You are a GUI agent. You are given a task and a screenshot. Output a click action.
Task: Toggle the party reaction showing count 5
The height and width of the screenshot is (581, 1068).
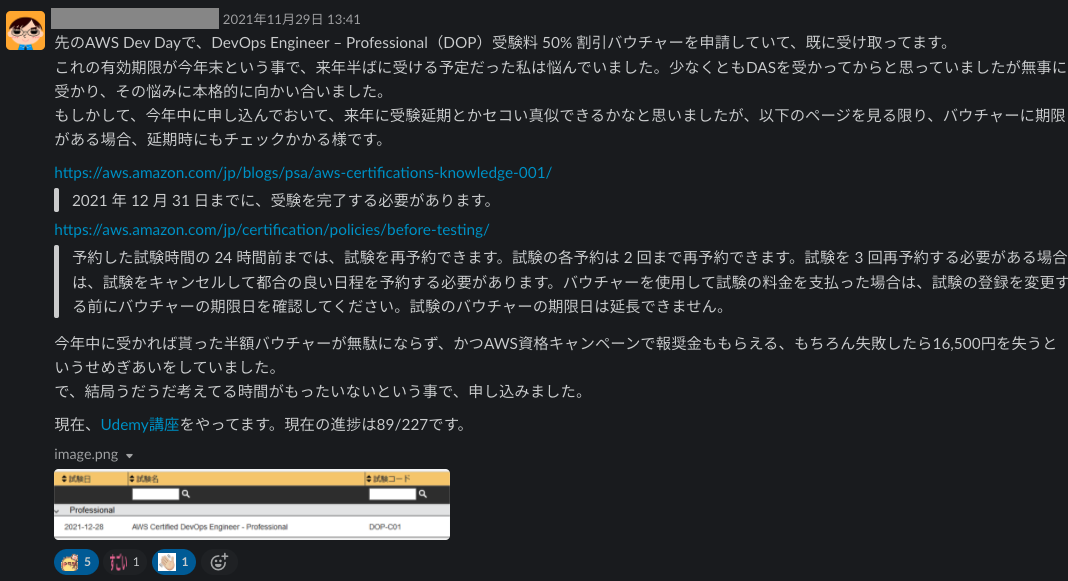click(76, 561)
